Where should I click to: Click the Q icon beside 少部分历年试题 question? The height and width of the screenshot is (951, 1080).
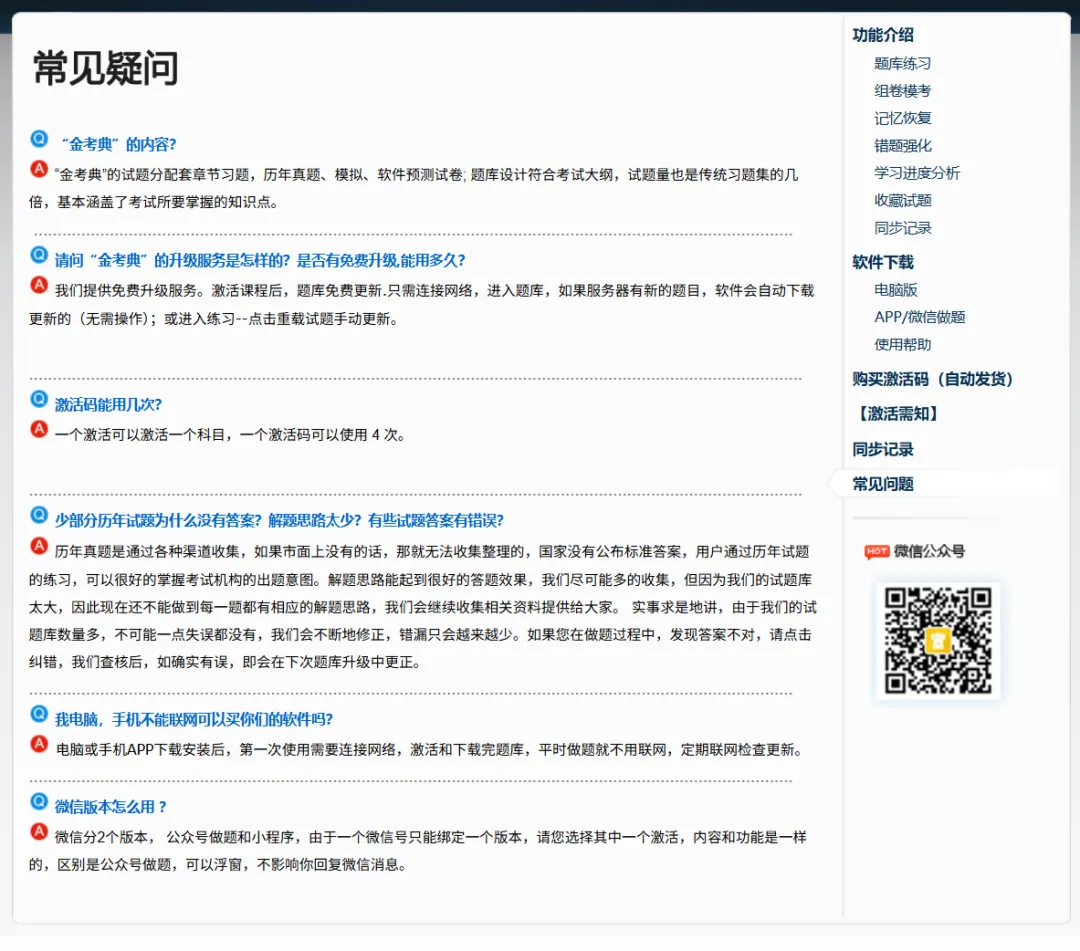(39, 514)
